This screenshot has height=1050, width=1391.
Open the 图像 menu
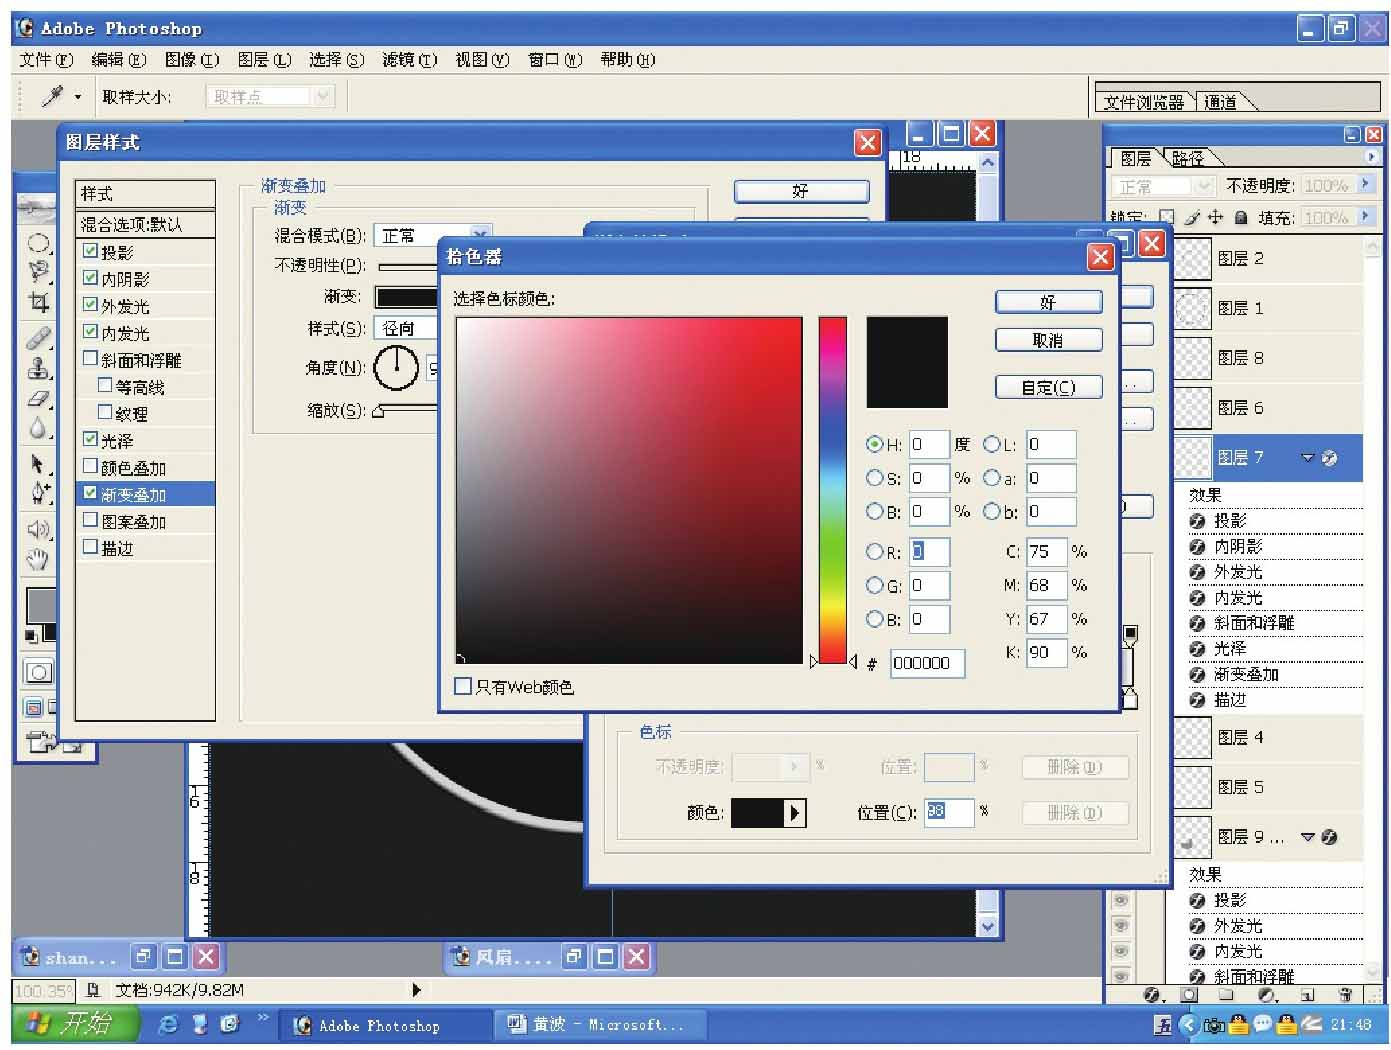click(192, 60)
